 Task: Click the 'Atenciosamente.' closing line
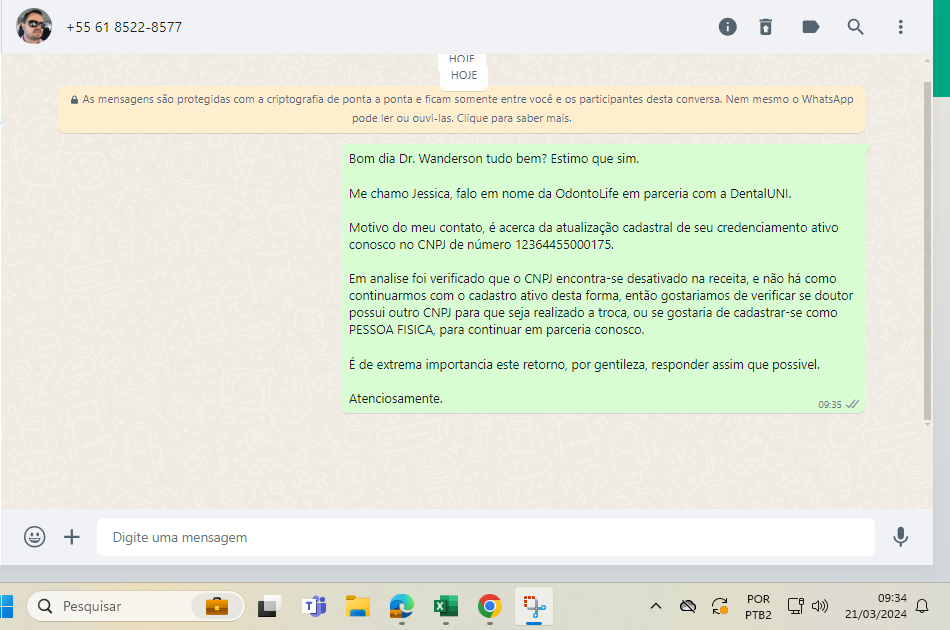pos(396,399)
